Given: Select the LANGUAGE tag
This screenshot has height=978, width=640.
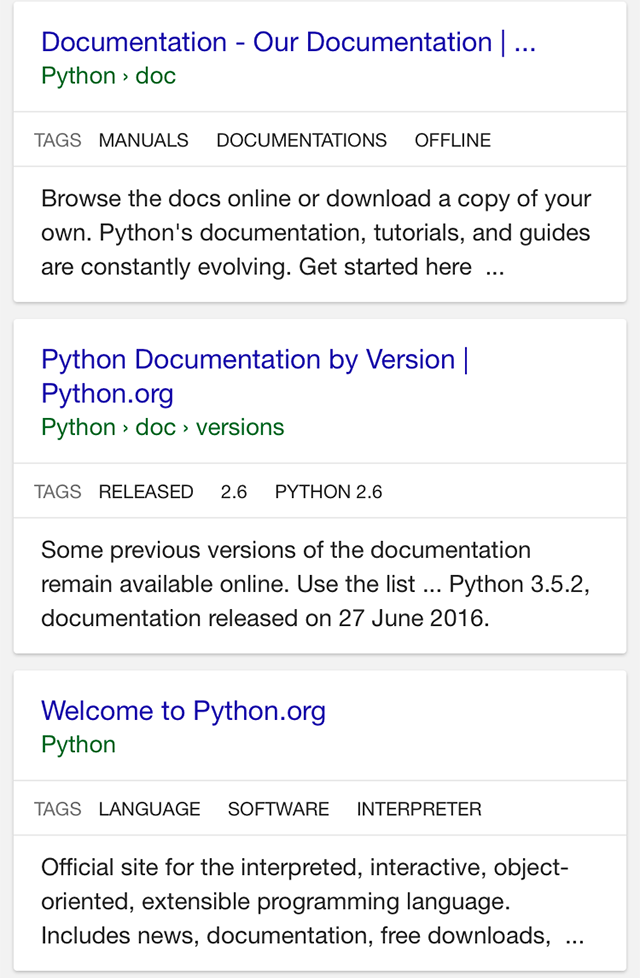Looking at the screenshot, I should click(149, 809).
